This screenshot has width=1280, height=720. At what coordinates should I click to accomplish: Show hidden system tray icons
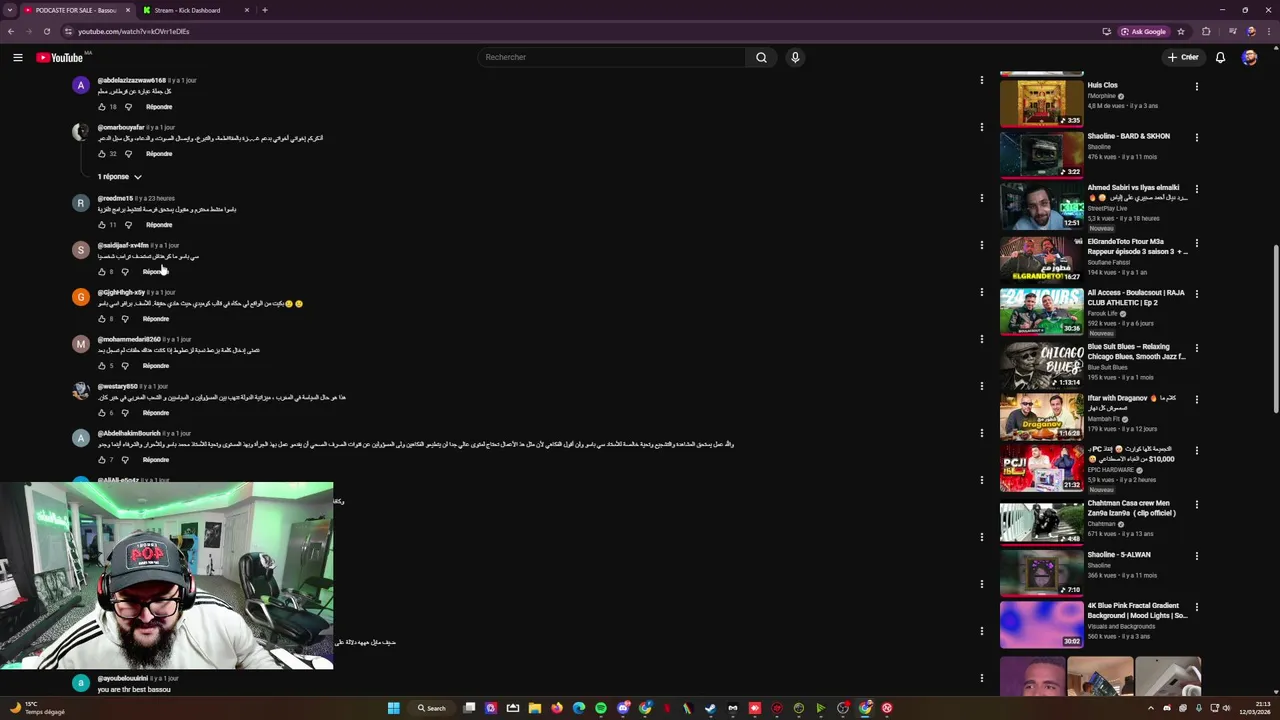pos(1151,708)
